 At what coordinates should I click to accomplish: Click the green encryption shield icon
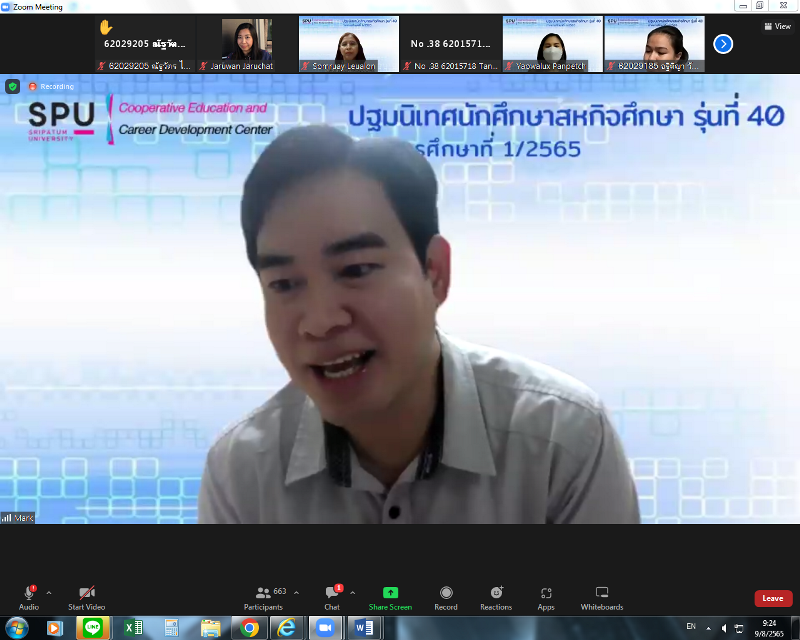click(12, 87)
